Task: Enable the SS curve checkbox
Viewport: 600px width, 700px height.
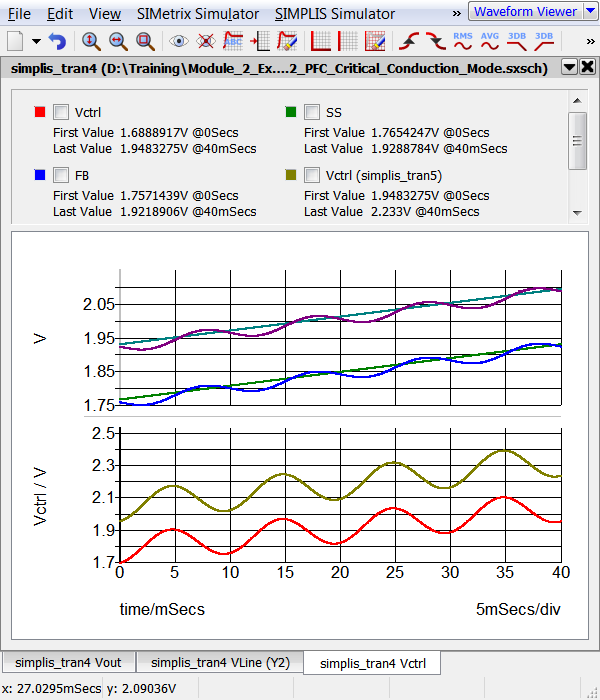Action: [x=312, y=112]
